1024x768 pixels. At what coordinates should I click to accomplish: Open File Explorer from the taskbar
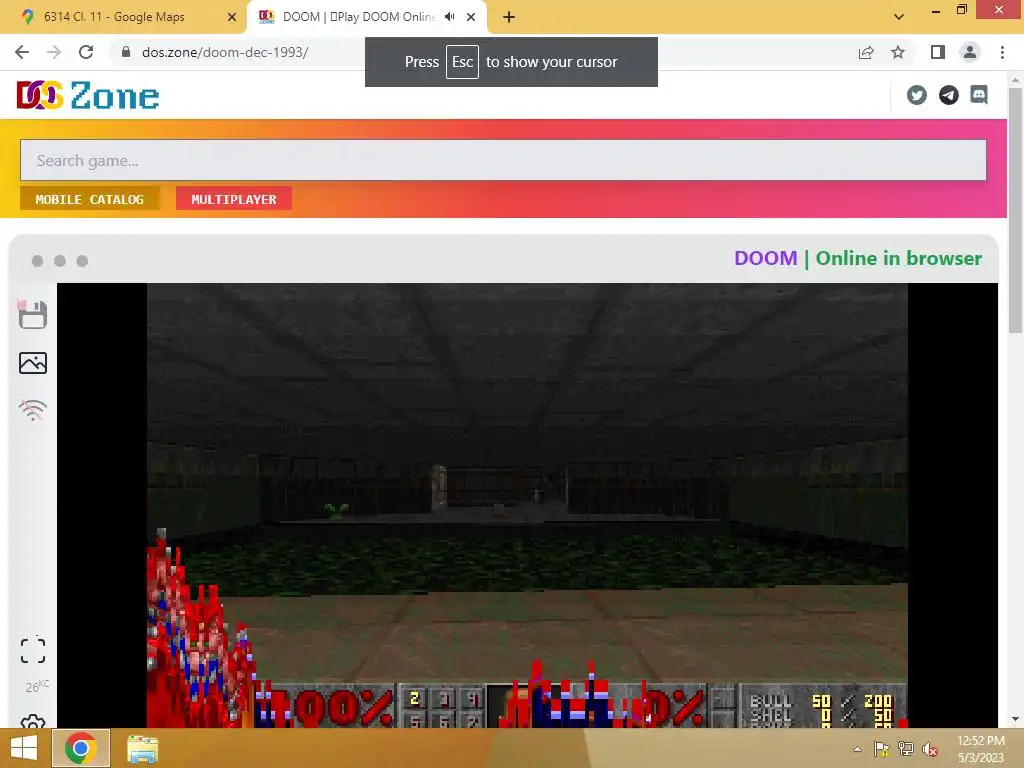(x=142, y=748)
